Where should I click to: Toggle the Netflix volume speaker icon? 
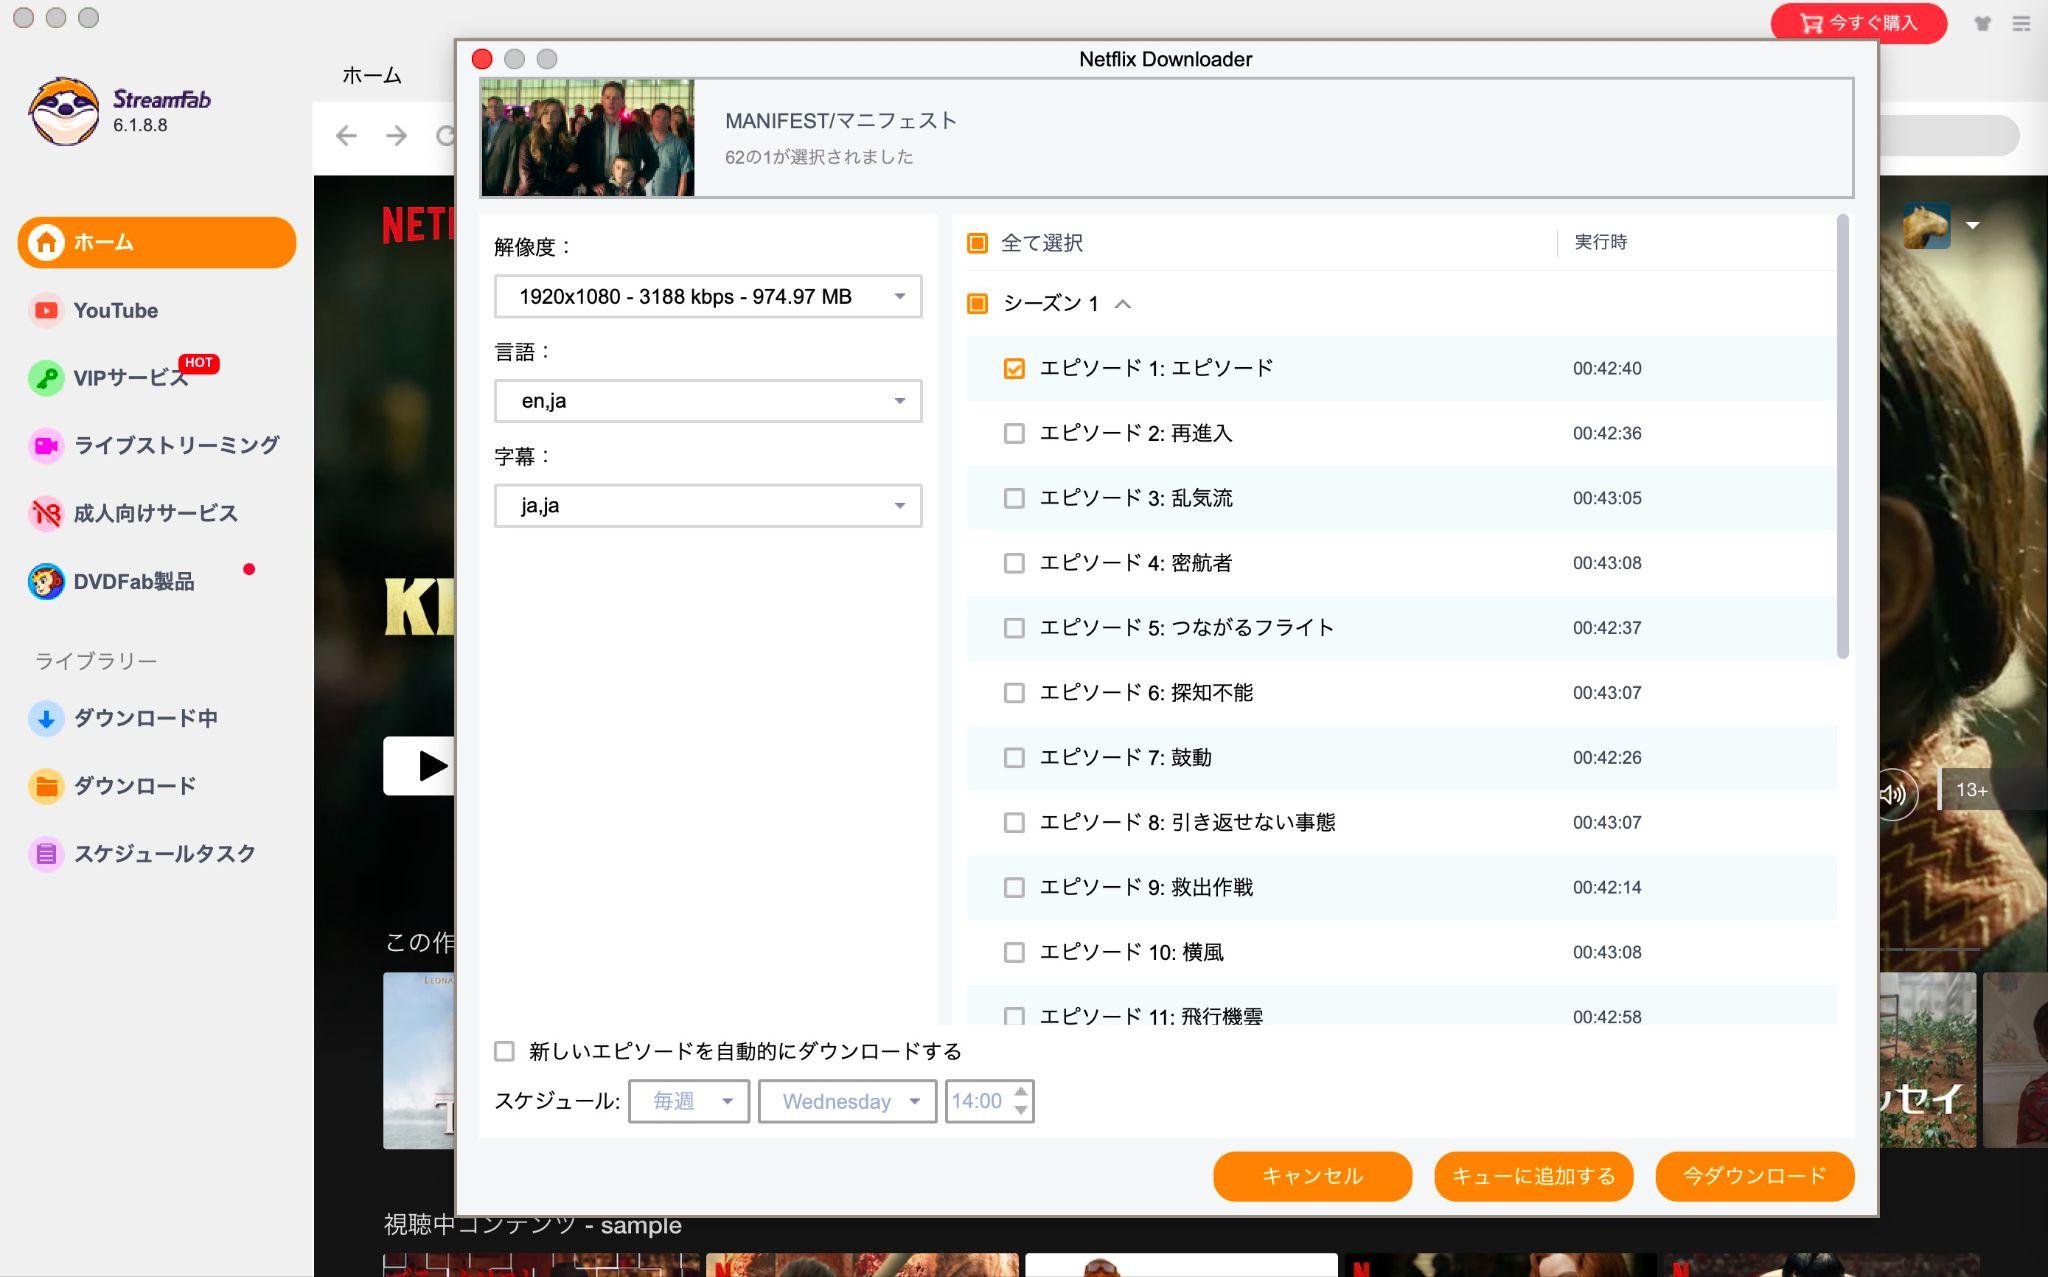coord(1893,794)
